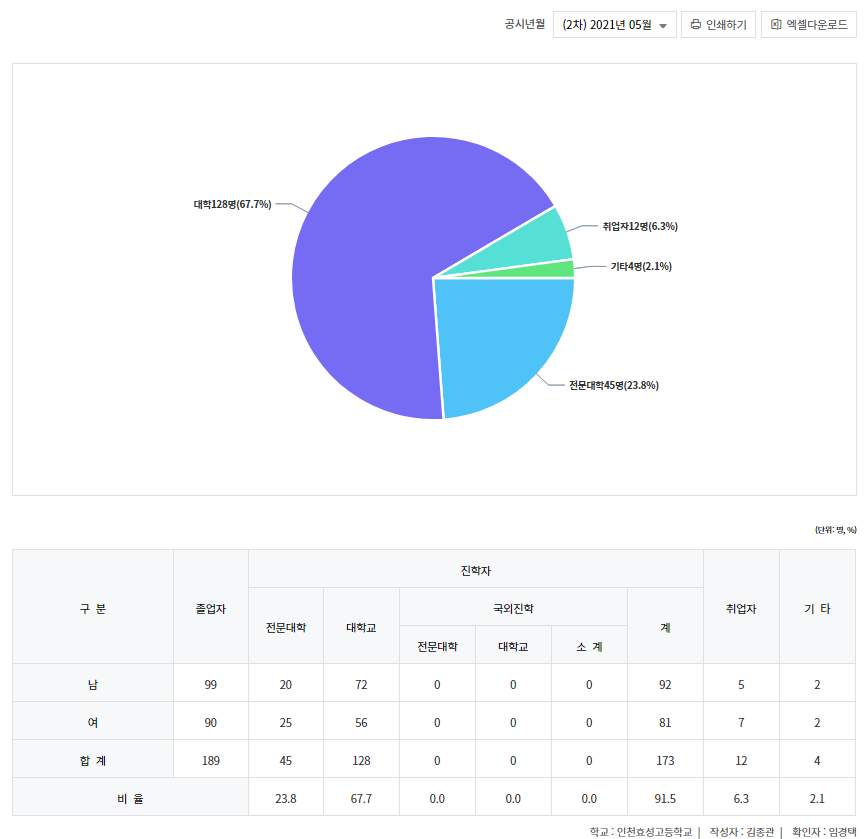
Task: Click the 합 계 row label
Action: pyautogui.click(x=93, y=759)
